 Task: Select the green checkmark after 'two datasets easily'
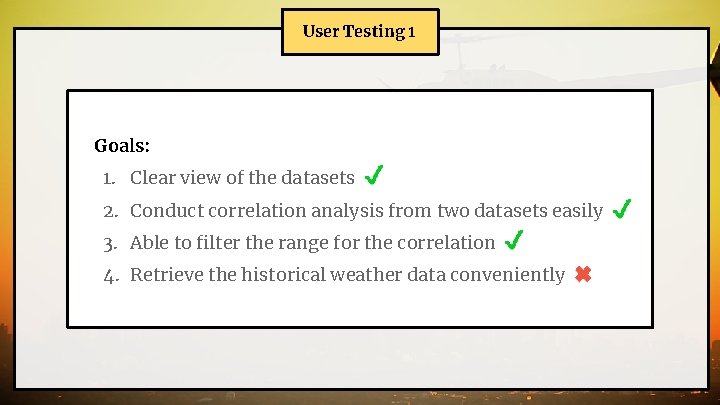622,208
